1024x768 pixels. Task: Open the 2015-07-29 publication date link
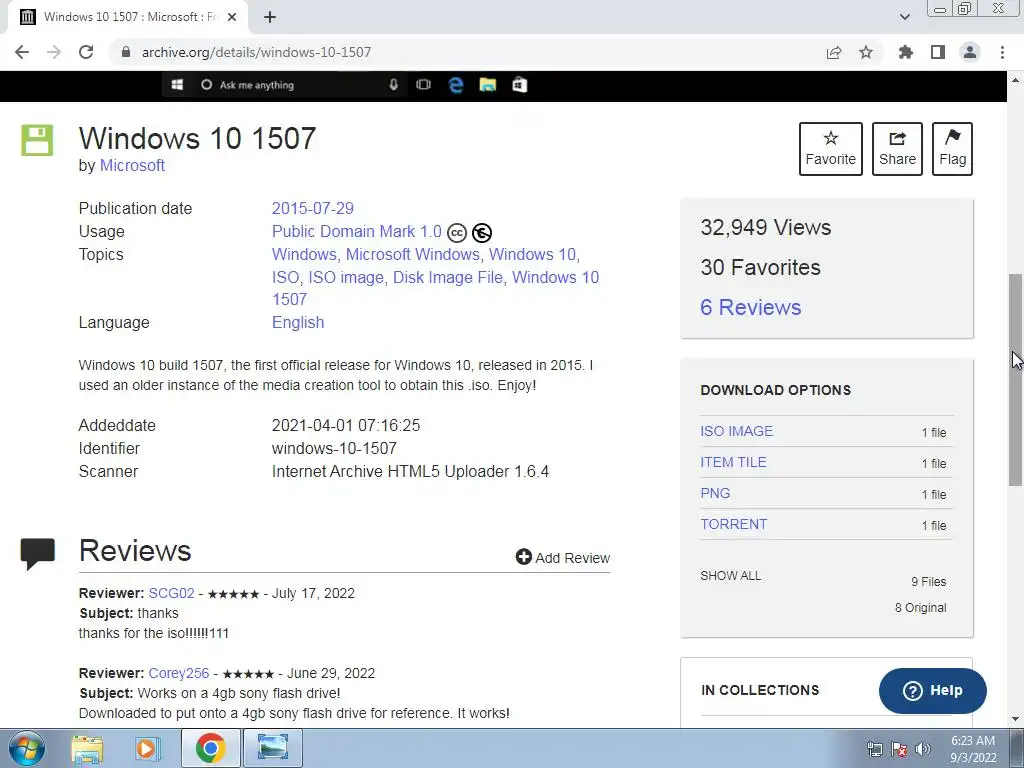pyautogui.click(x=313, y=208)
